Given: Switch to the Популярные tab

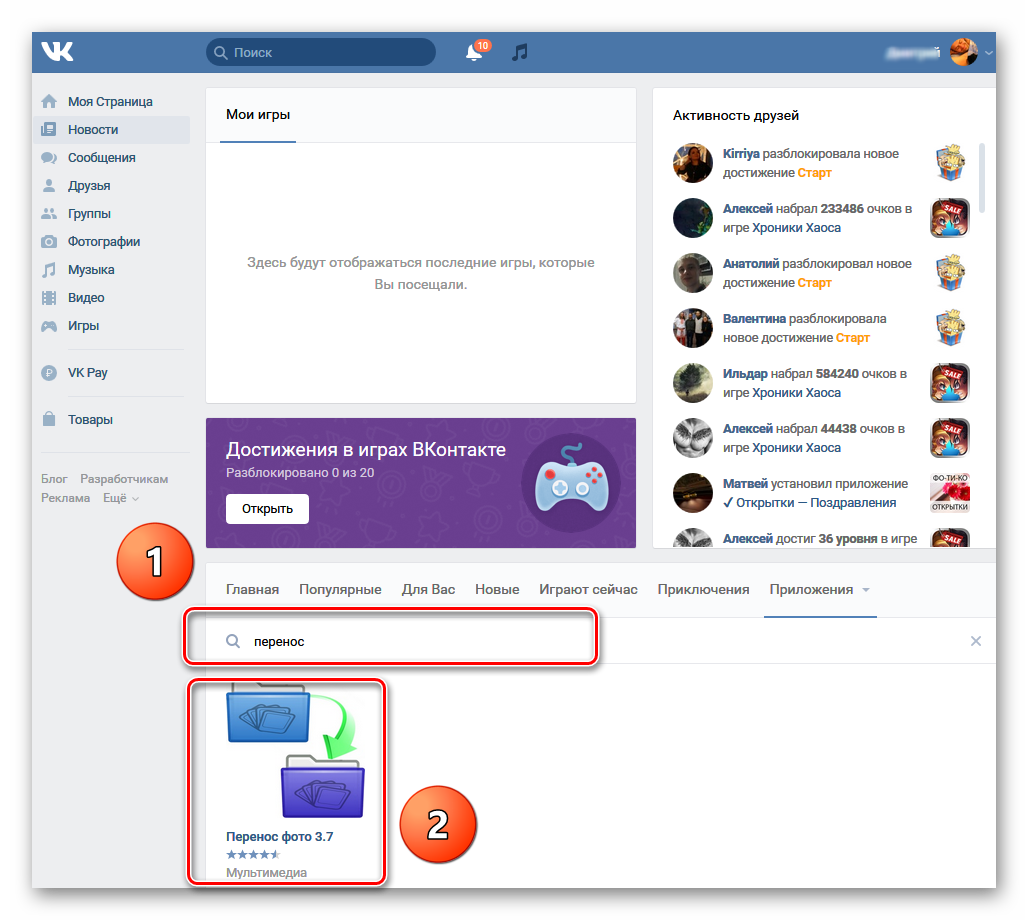Looking at the screenshot, I should (340, 590).
